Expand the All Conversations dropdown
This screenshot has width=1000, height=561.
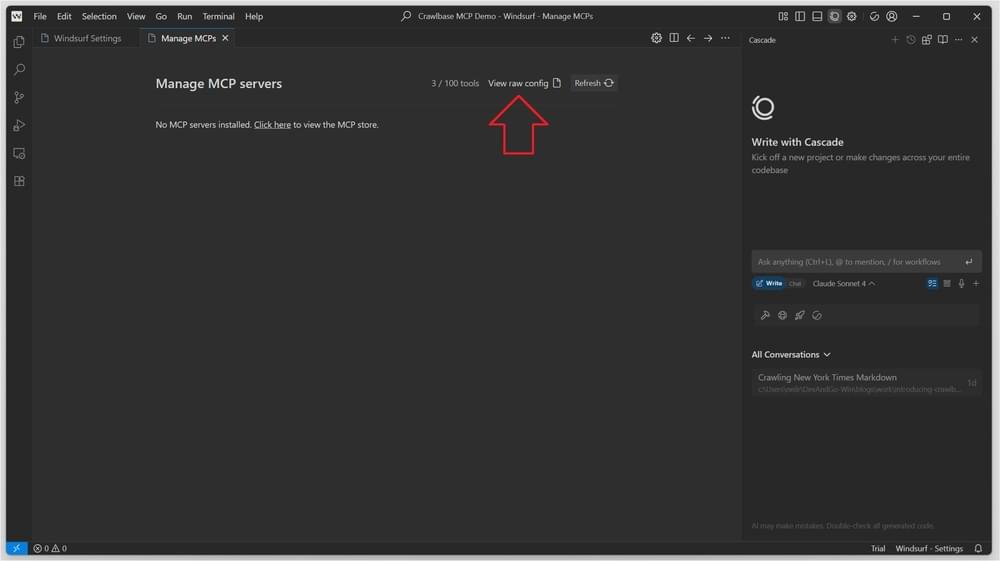point(791,355)
